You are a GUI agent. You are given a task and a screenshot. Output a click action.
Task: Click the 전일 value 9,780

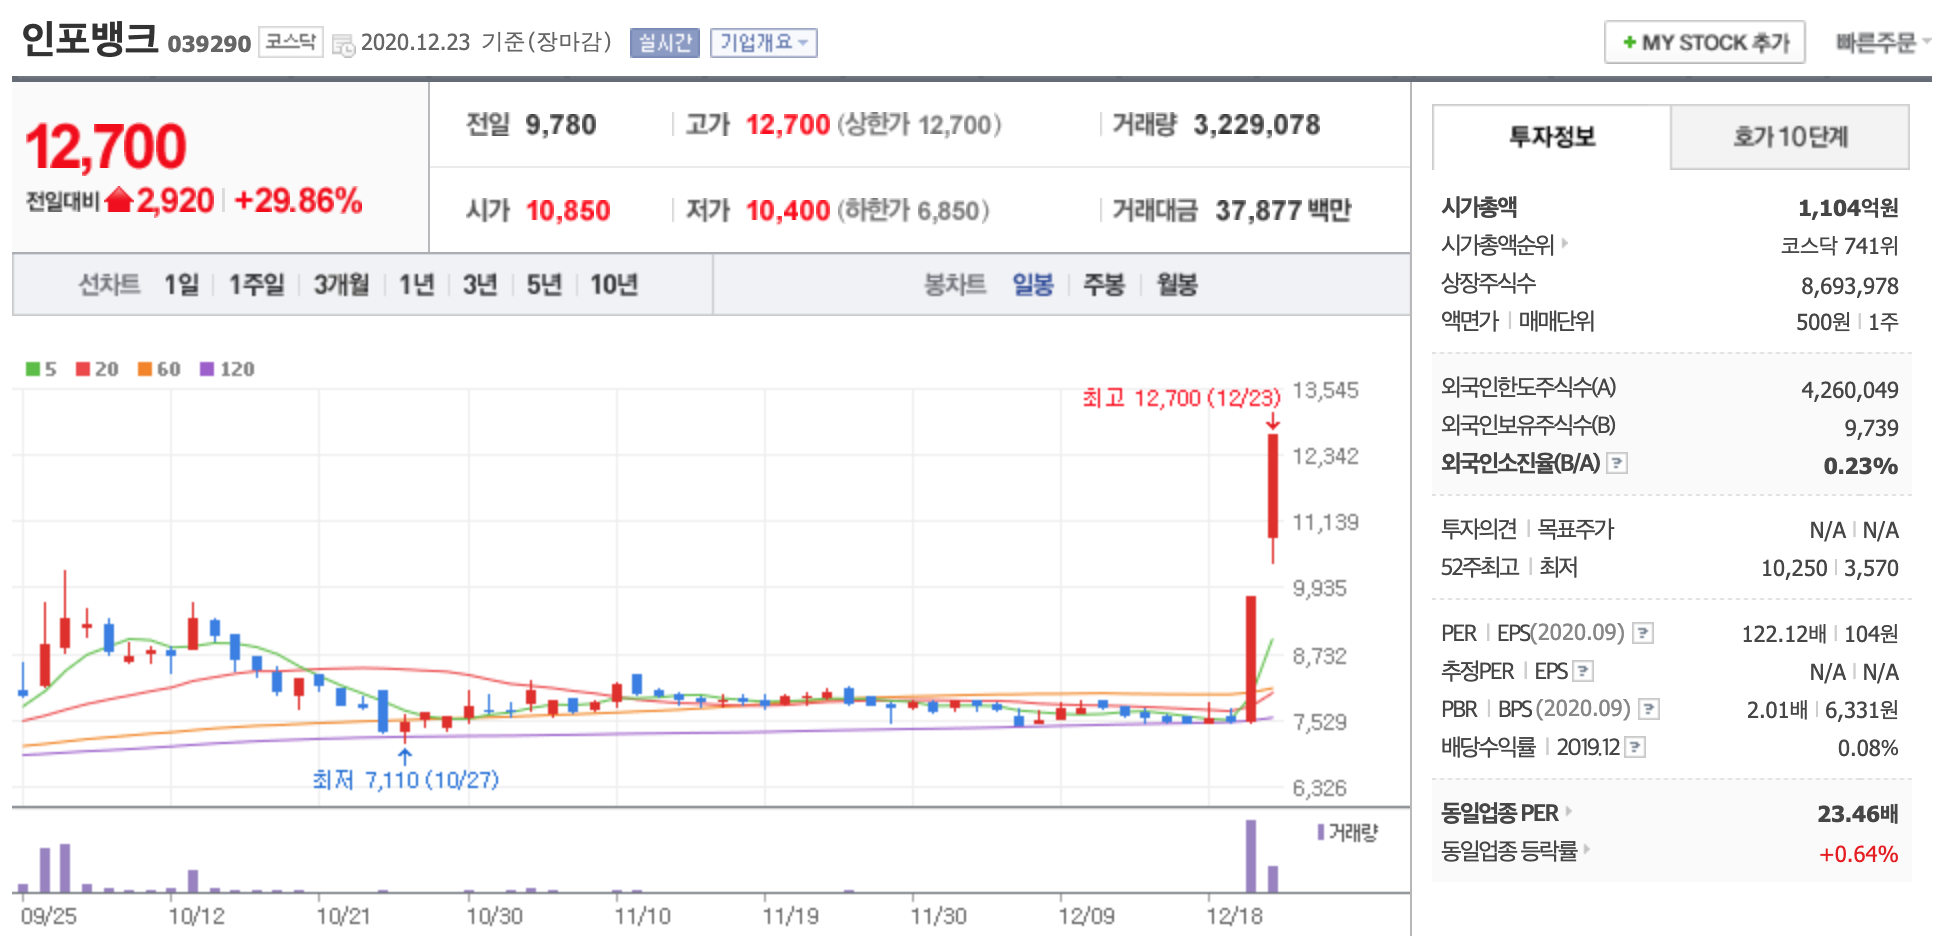pyautogui.click(x=561, y=125)
